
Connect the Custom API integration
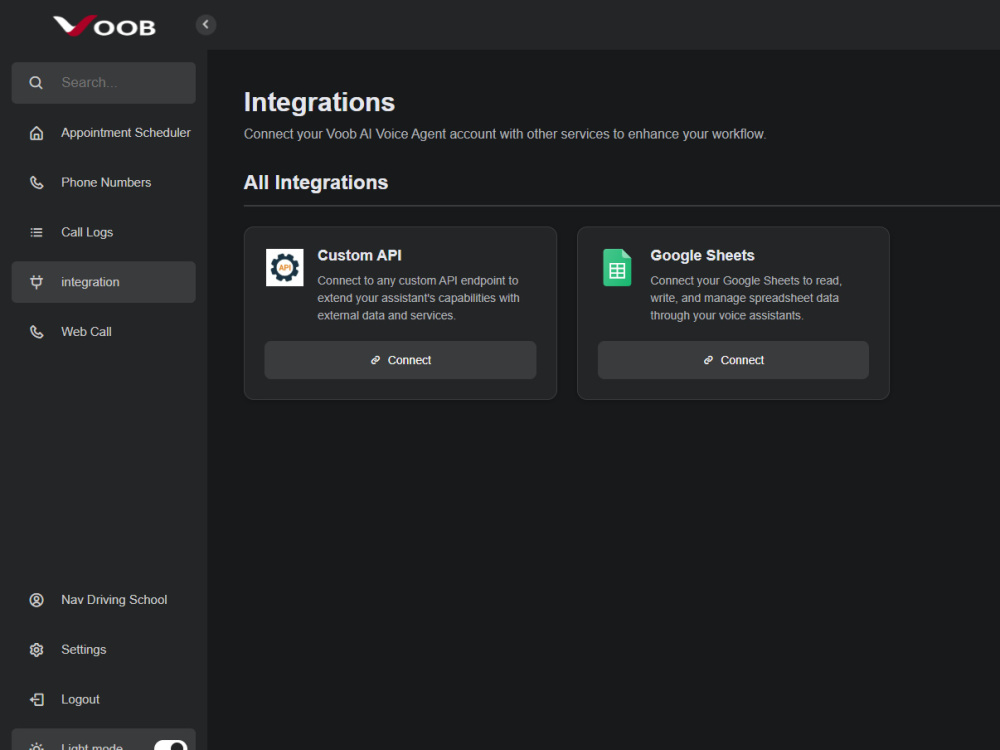401,360
